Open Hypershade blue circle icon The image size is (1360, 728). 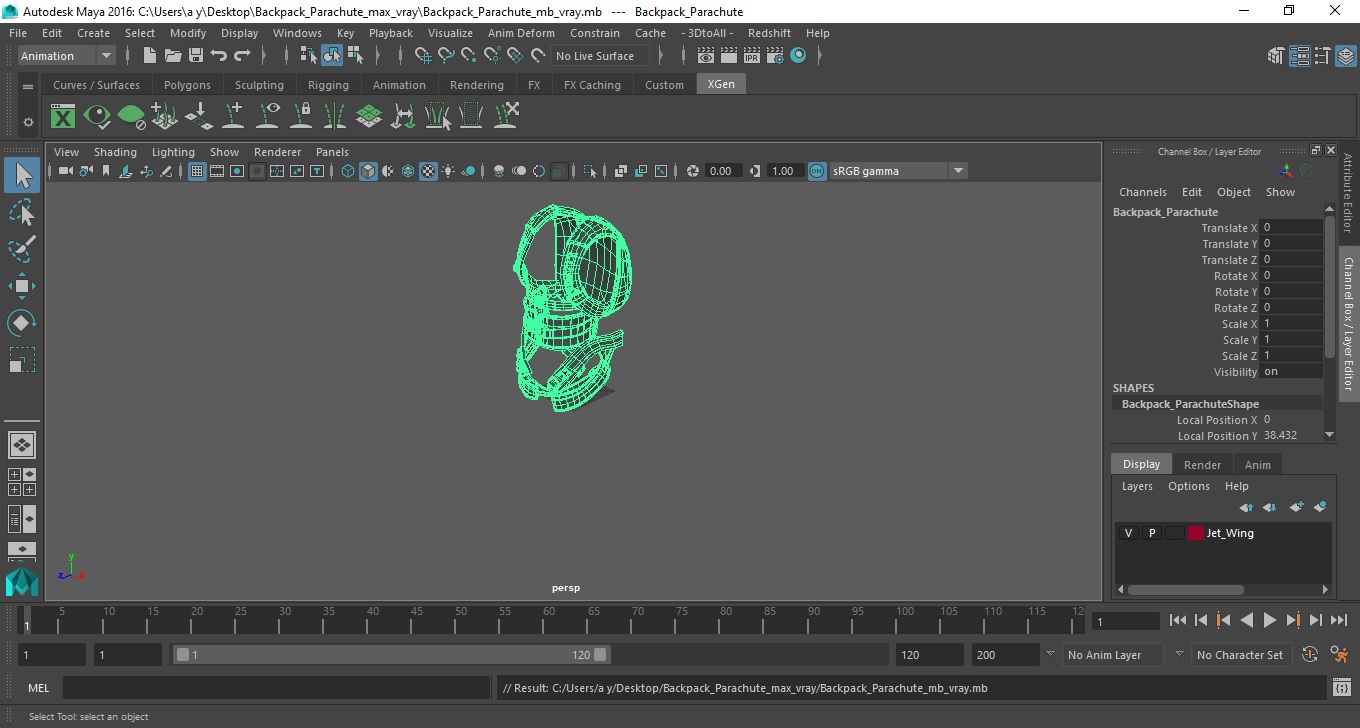click(x=798, y=56)
